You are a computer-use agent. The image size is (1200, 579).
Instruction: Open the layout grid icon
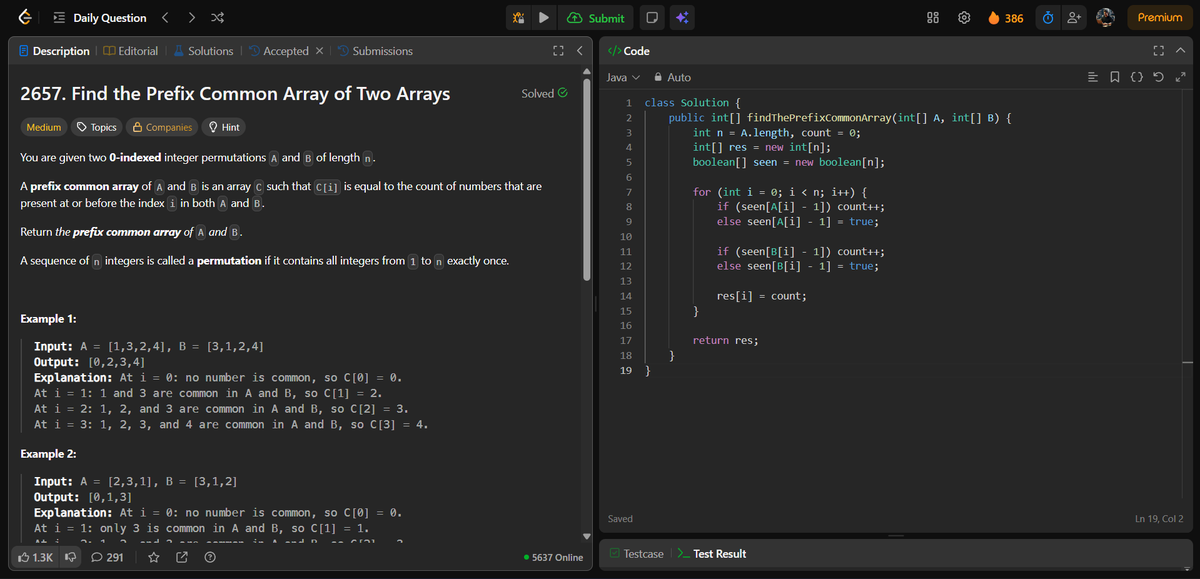933,18
